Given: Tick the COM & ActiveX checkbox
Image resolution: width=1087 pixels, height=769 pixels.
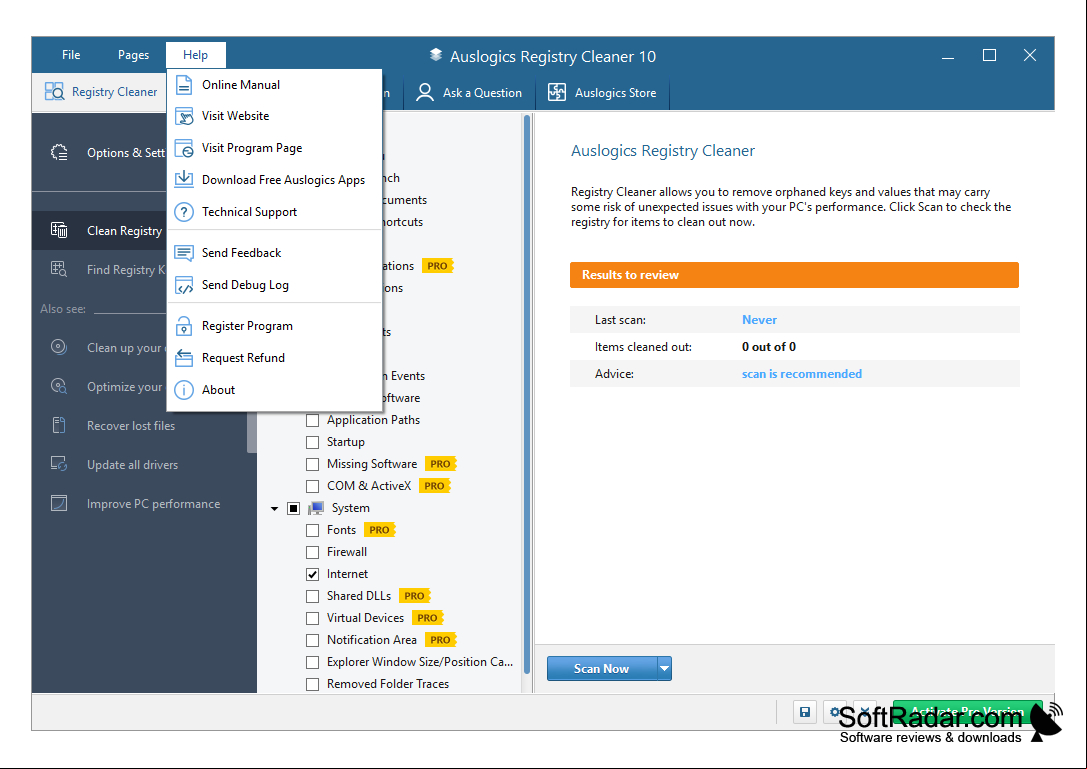Looking at the screenshot, I should click(x=313, y=486).
